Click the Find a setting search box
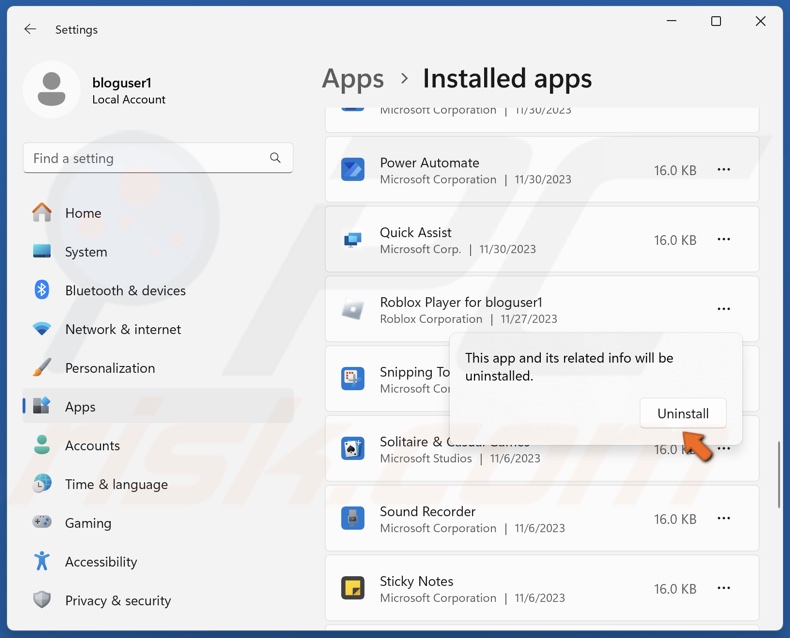This screenshot has height=638, width=790. coord(158,158)
